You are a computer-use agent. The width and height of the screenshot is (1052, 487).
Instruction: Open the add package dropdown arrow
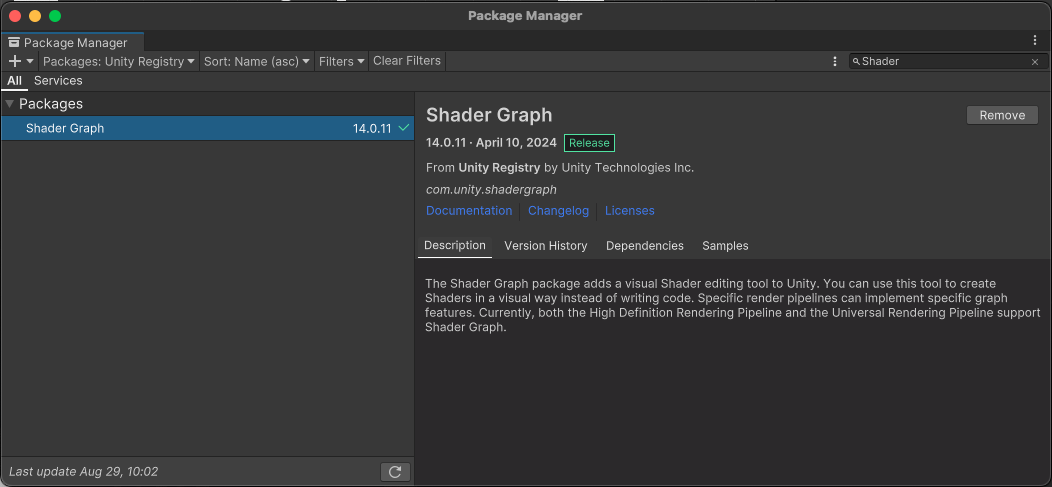[x=30, y=61]
